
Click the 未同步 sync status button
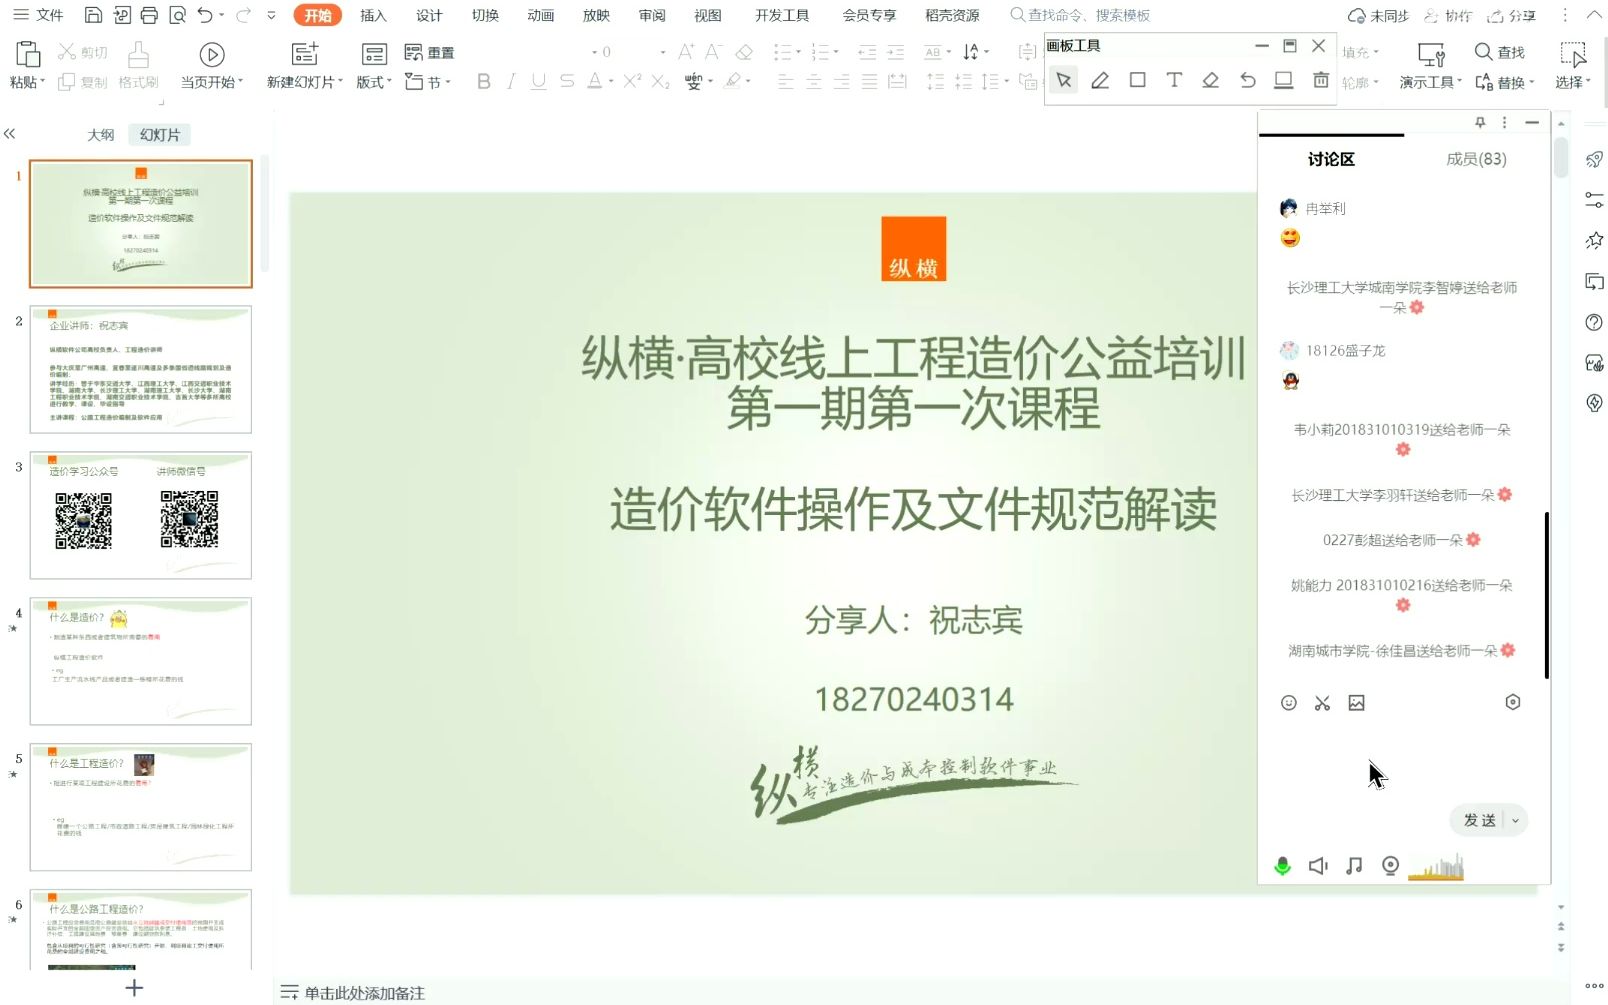(x=1378, y=15)
